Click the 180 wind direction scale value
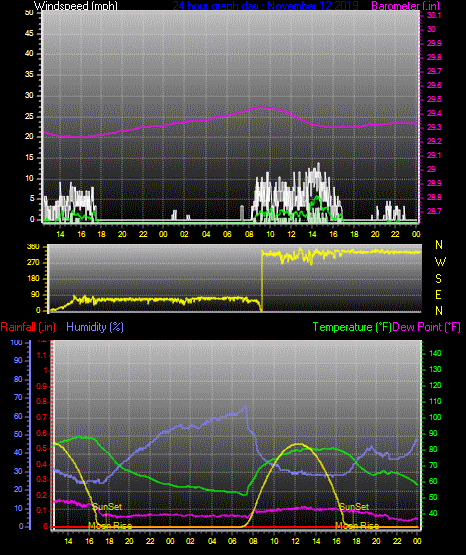The height and width of the screenshot is (555, 466). coord(33,279)
